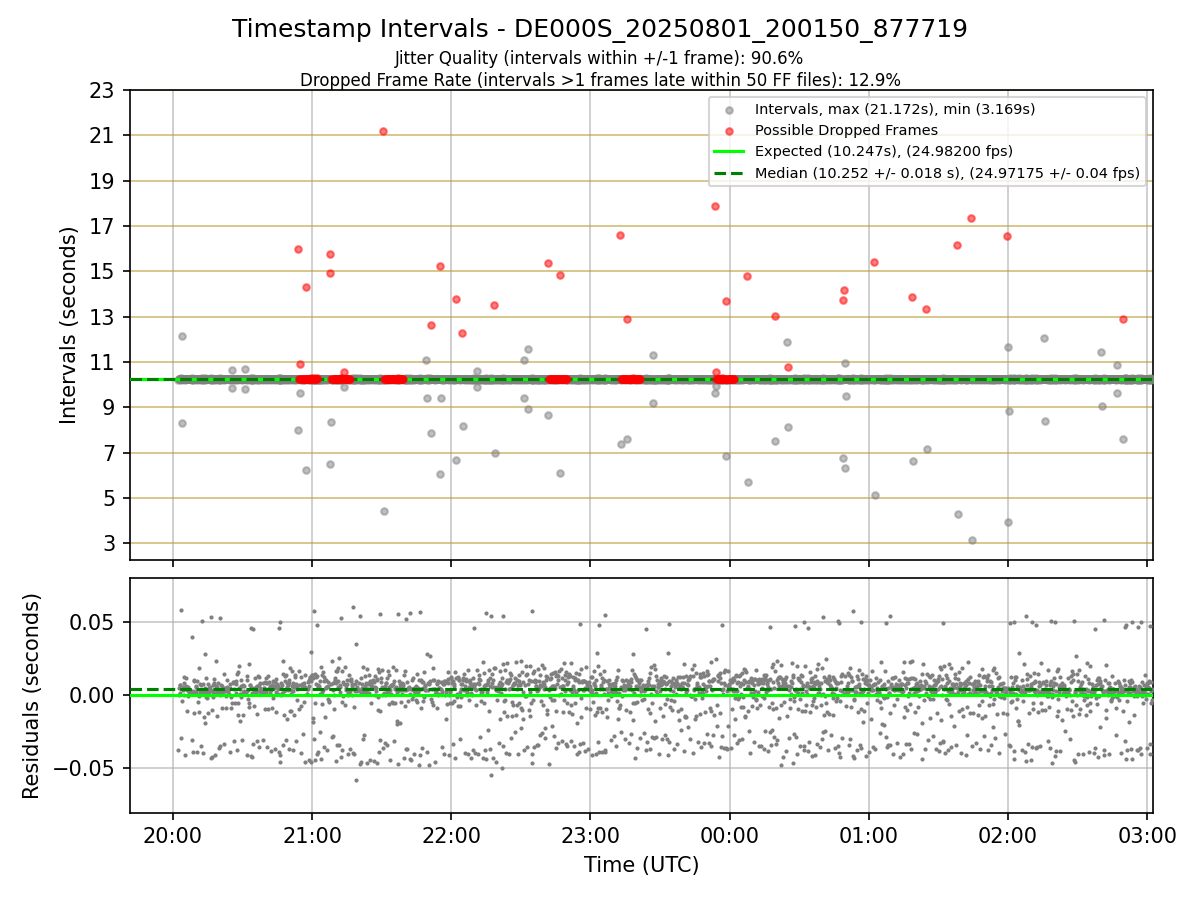Image resolution: width=1200 pixels, height=900 pixels.
Task: Click the solid green Expected line legend sample
Action: click(x=729, y=152)
